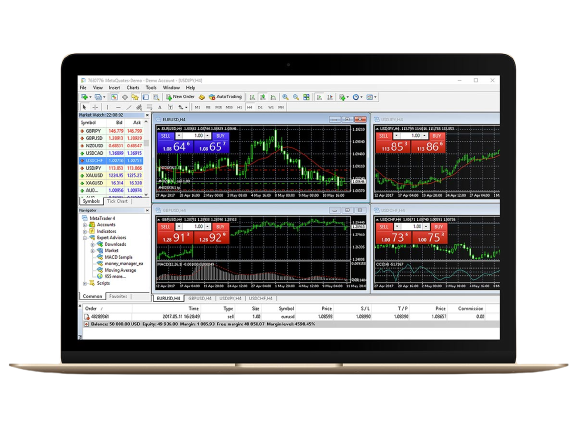Screen dimensions: 577x433
Task: Click the blue SELL button on EURUSD
Action: [166, 136]
